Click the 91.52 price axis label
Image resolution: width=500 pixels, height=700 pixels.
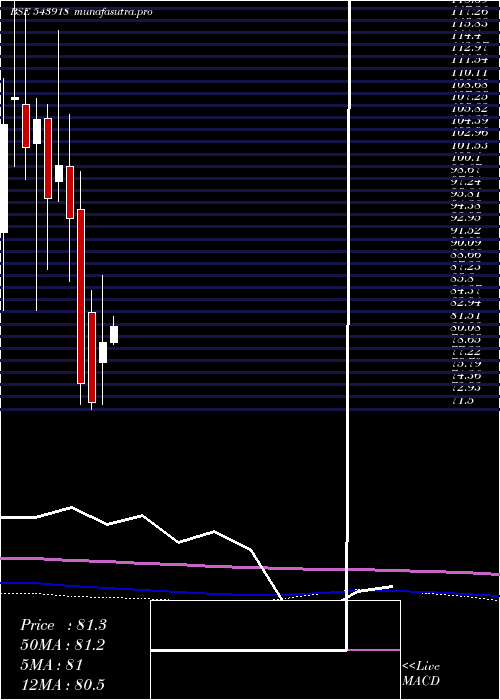click(467, 230)
